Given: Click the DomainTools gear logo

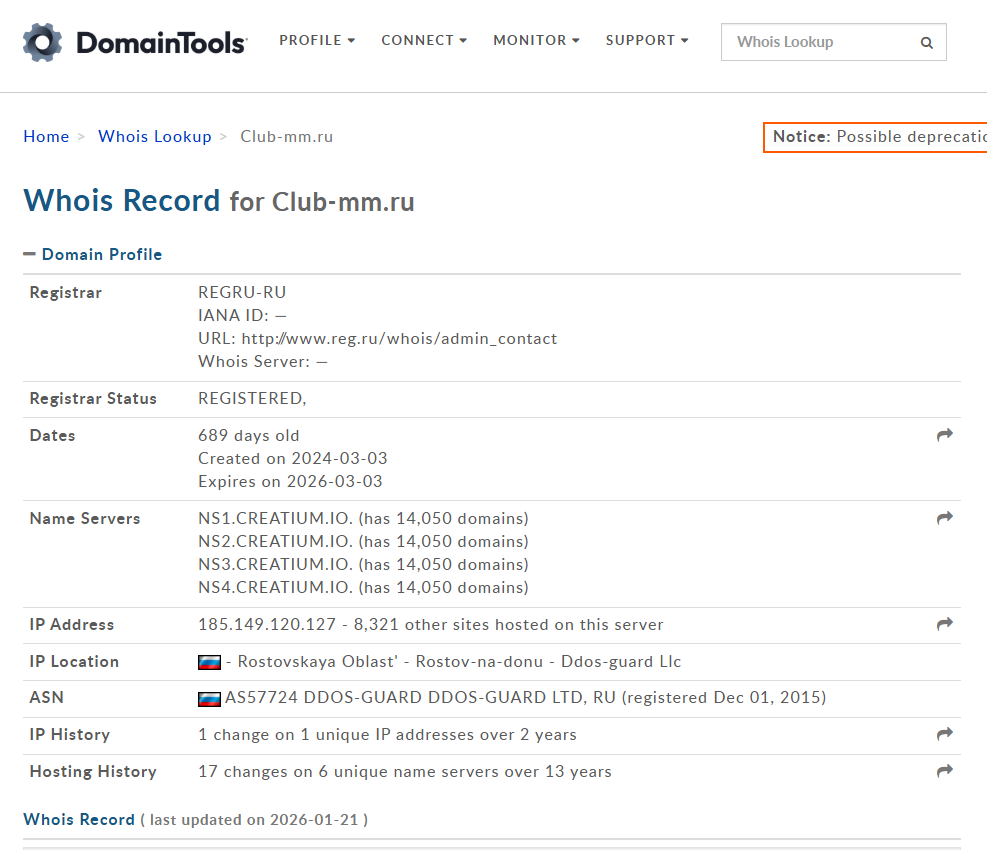Looking at the screenshot, I should coord(43,42).
